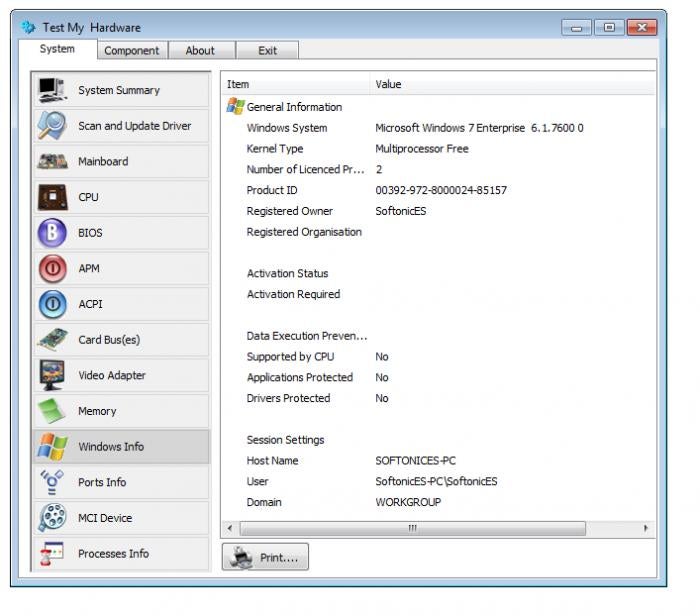Click the Item column header
The width and height of the screenshot is (700, 616).
click(x=296, y=84)
